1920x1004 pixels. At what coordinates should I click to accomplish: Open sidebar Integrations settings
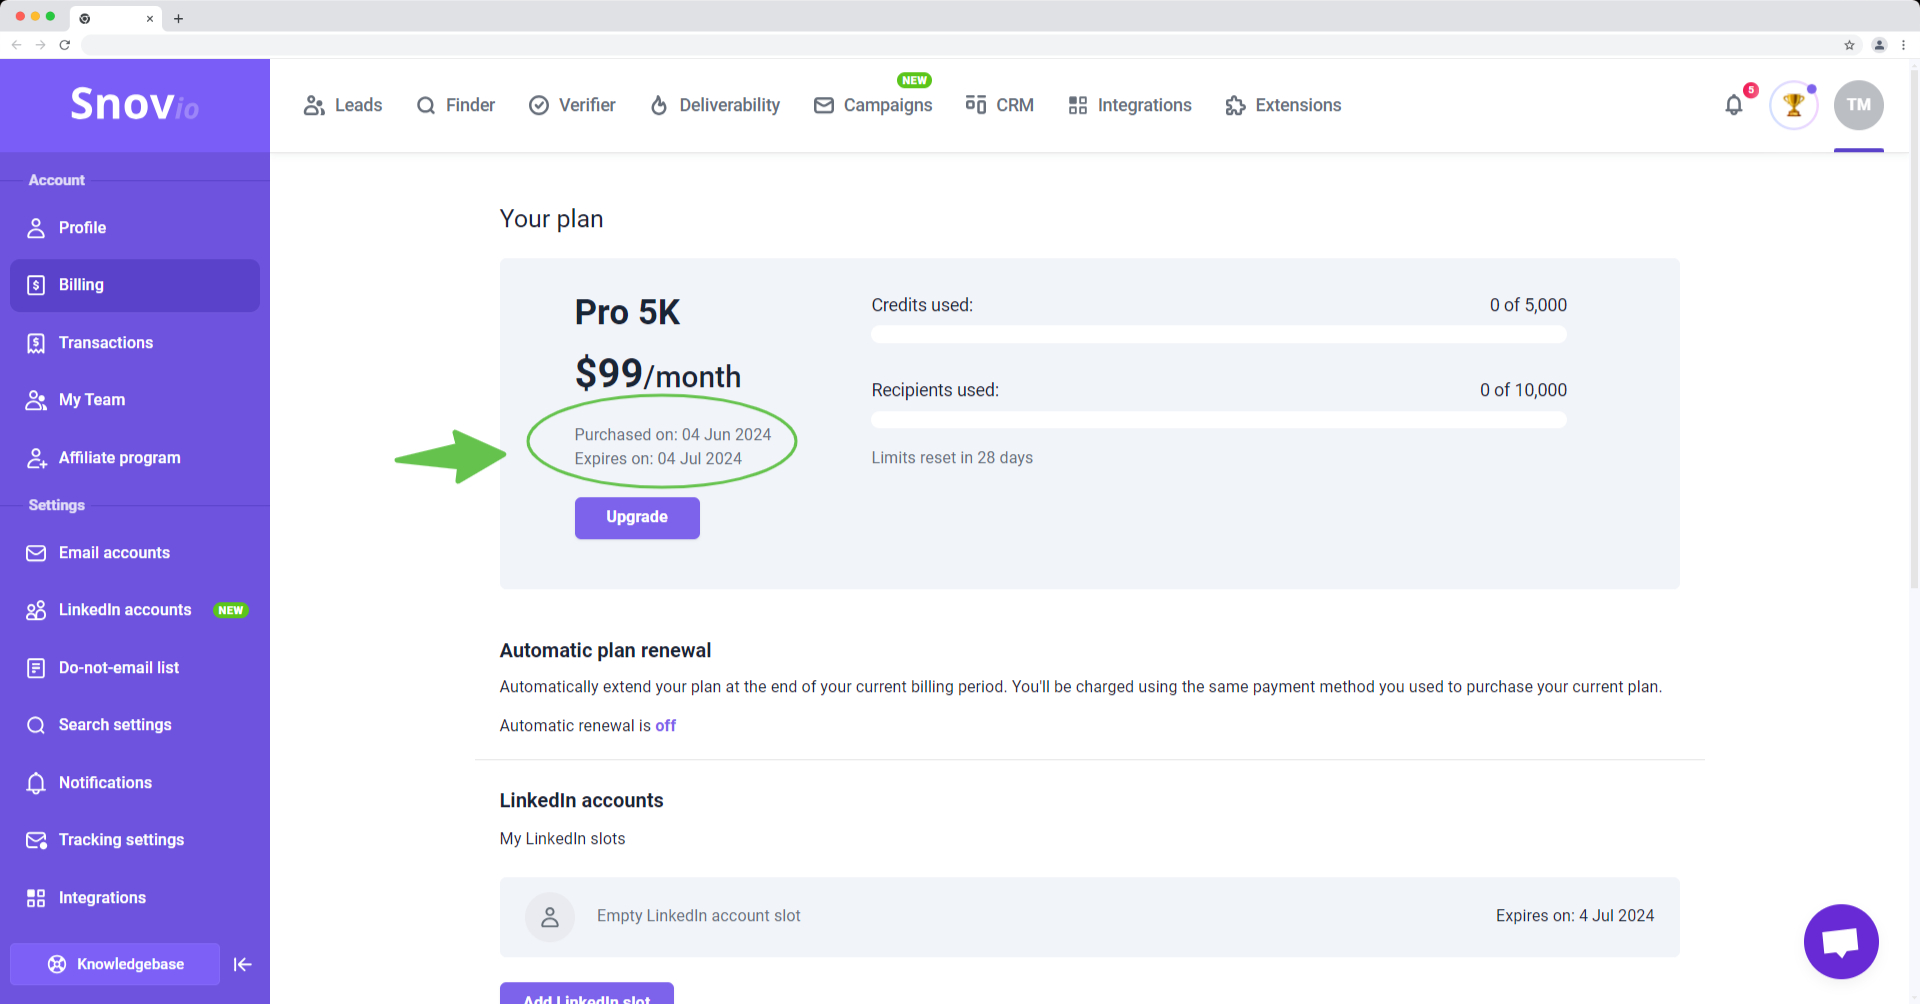pyautogui.click(x=135, y=898)
